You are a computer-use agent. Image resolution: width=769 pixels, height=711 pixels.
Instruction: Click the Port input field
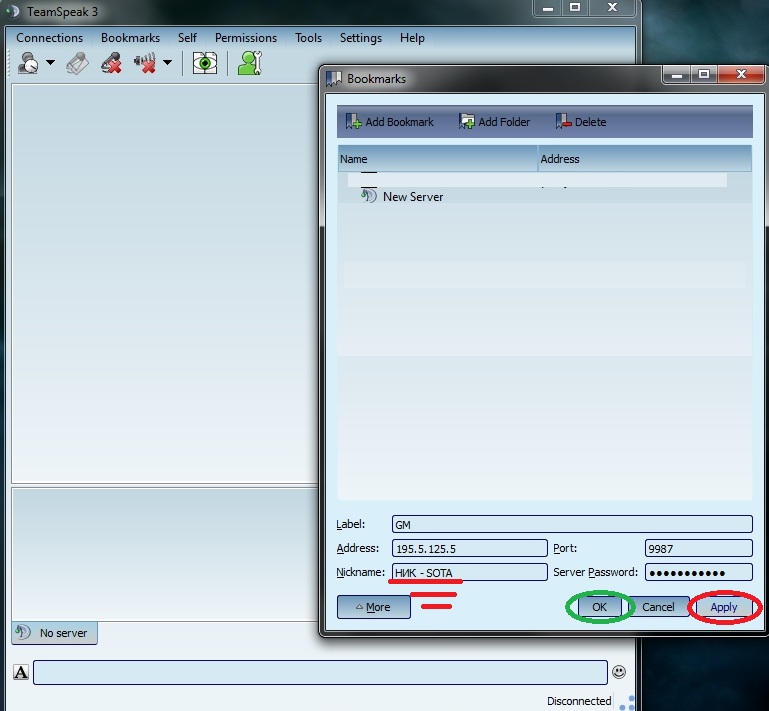[698, 548]
